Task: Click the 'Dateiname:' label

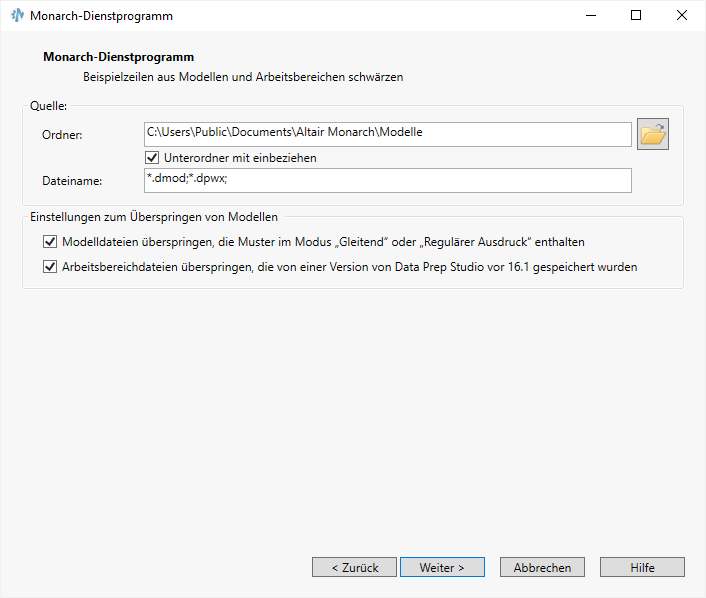Action: (72, 181)
